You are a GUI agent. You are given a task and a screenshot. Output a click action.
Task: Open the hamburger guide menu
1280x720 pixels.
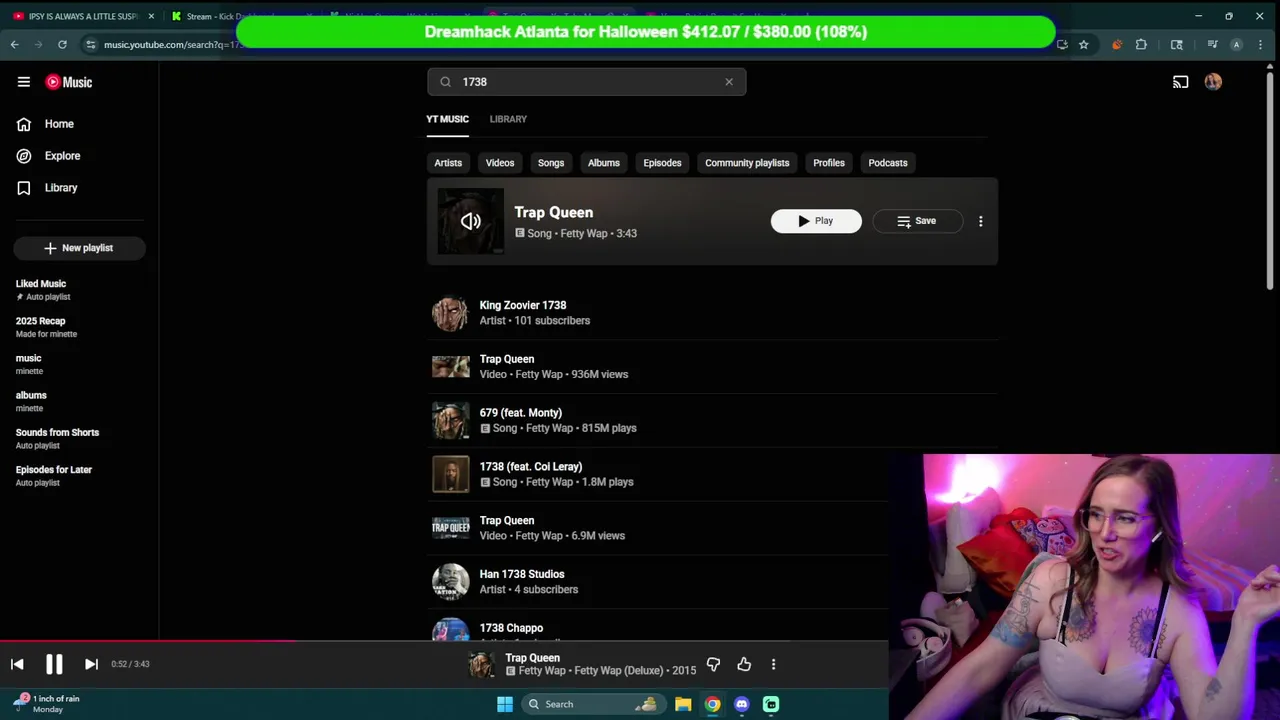coord(24,82)
